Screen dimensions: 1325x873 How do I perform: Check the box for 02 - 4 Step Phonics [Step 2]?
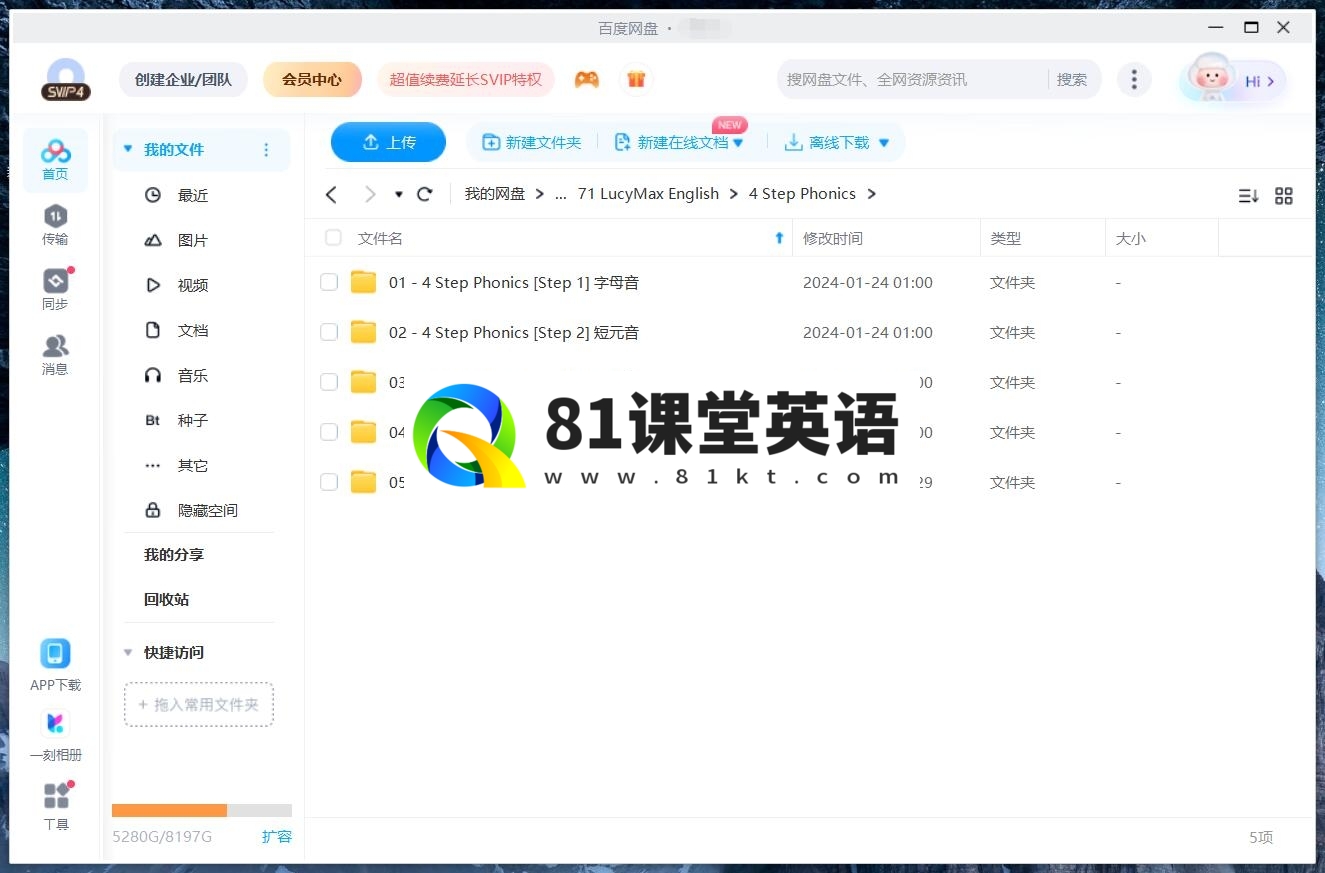coord(329,332)
